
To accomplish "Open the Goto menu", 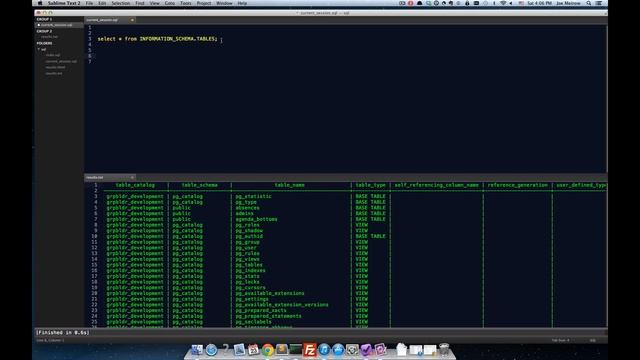I will tap(170, 3).
